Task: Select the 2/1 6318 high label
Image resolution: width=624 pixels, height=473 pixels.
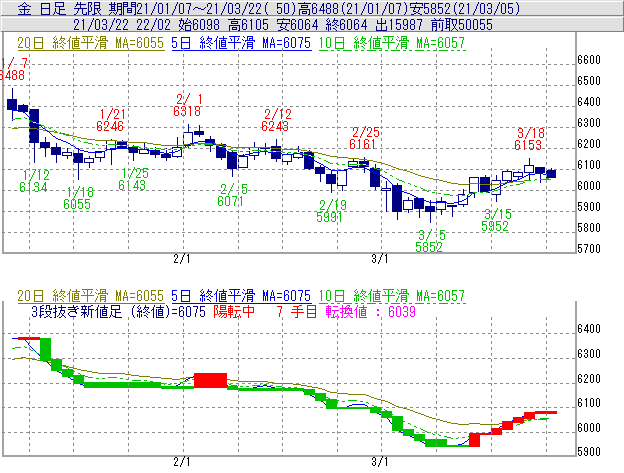Action: [187, 105]
